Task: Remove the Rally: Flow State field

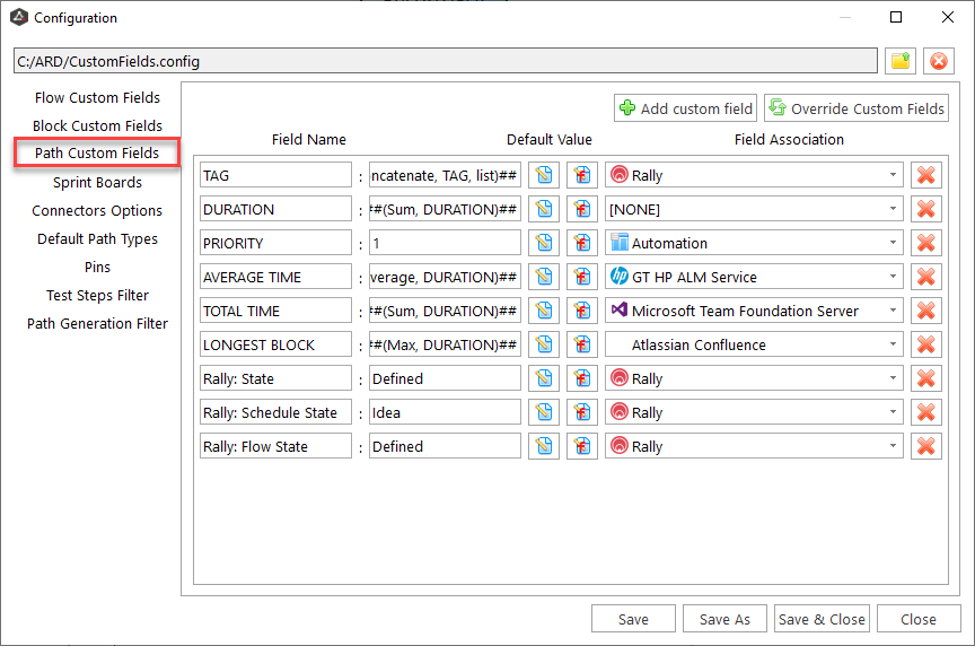Action: (926, 447)
